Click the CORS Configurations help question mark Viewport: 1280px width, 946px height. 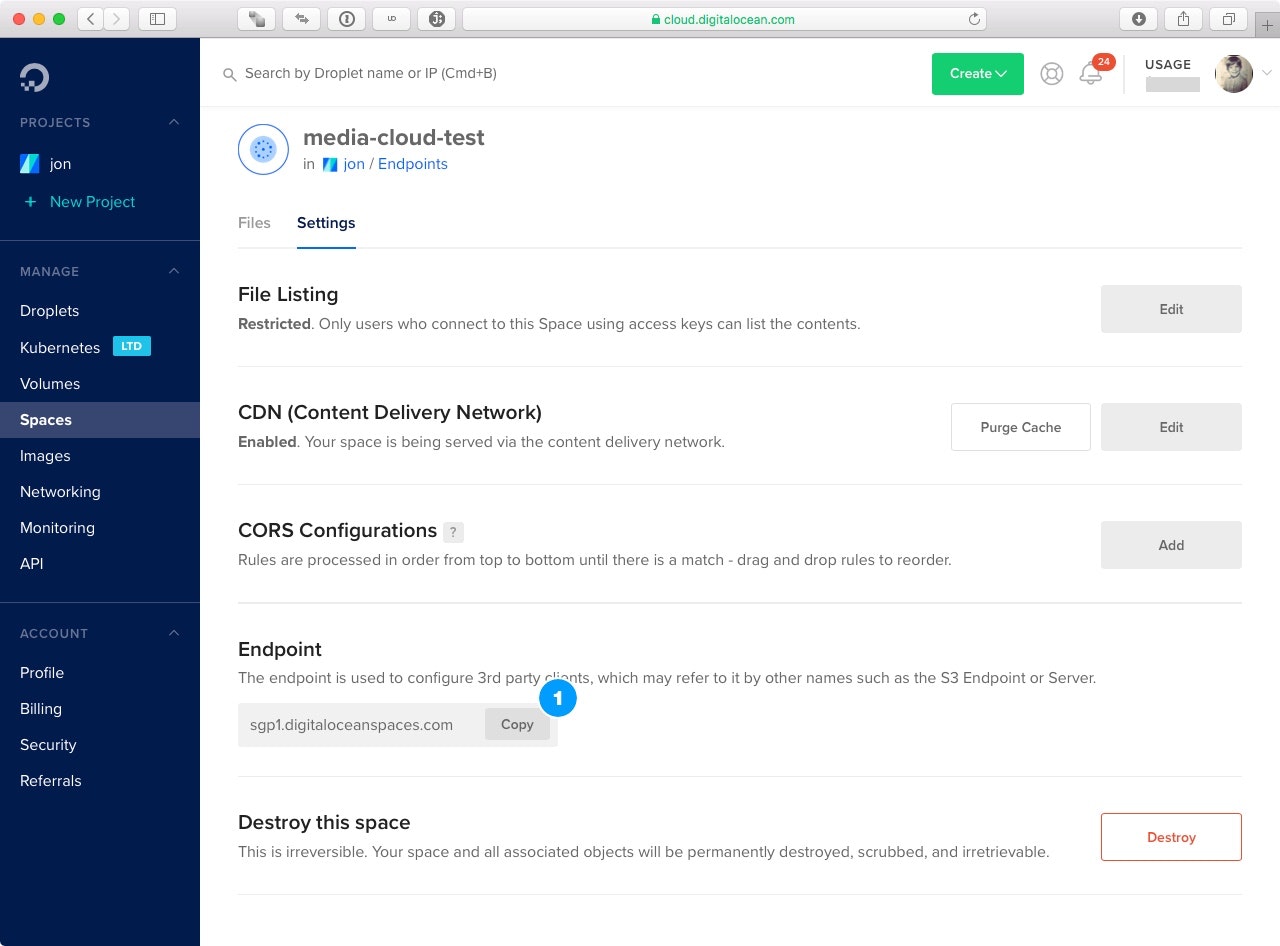point(454,532)
